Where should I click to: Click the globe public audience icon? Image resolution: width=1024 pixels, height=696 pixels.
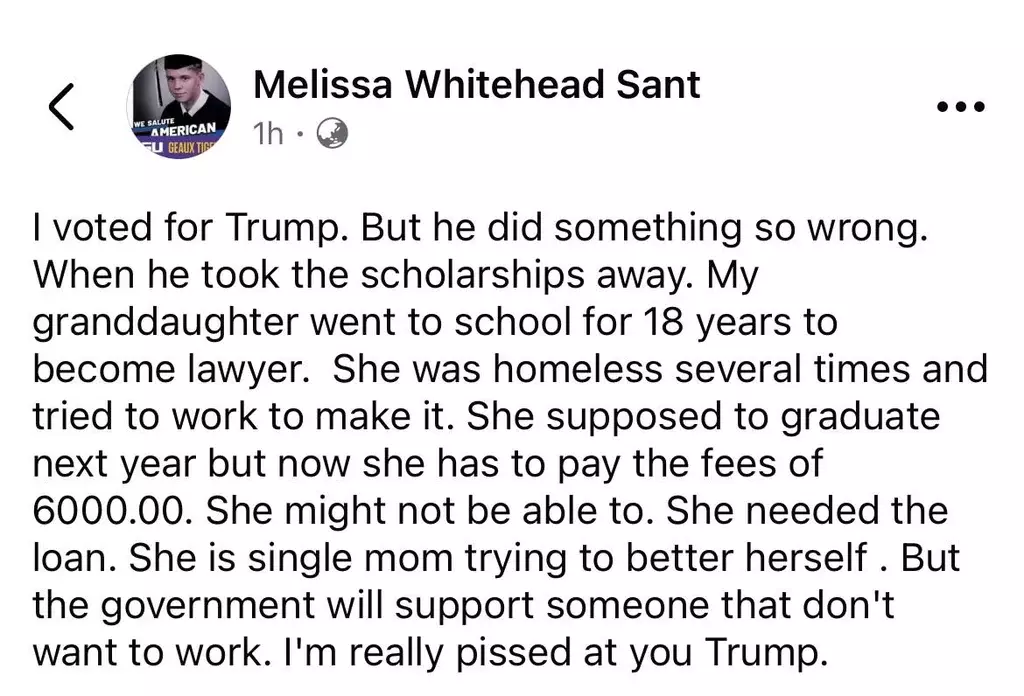pos(332,133)
